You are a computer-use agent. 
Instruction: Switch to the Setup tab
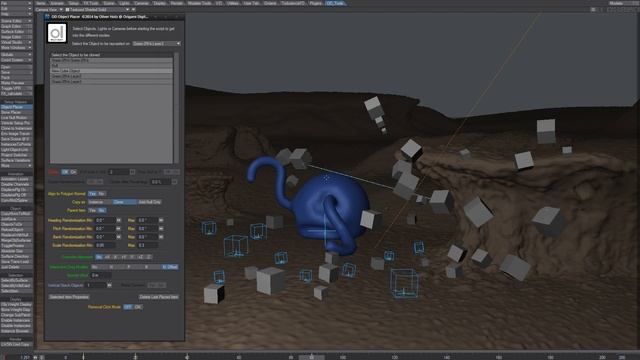click(x=73, y=3)
